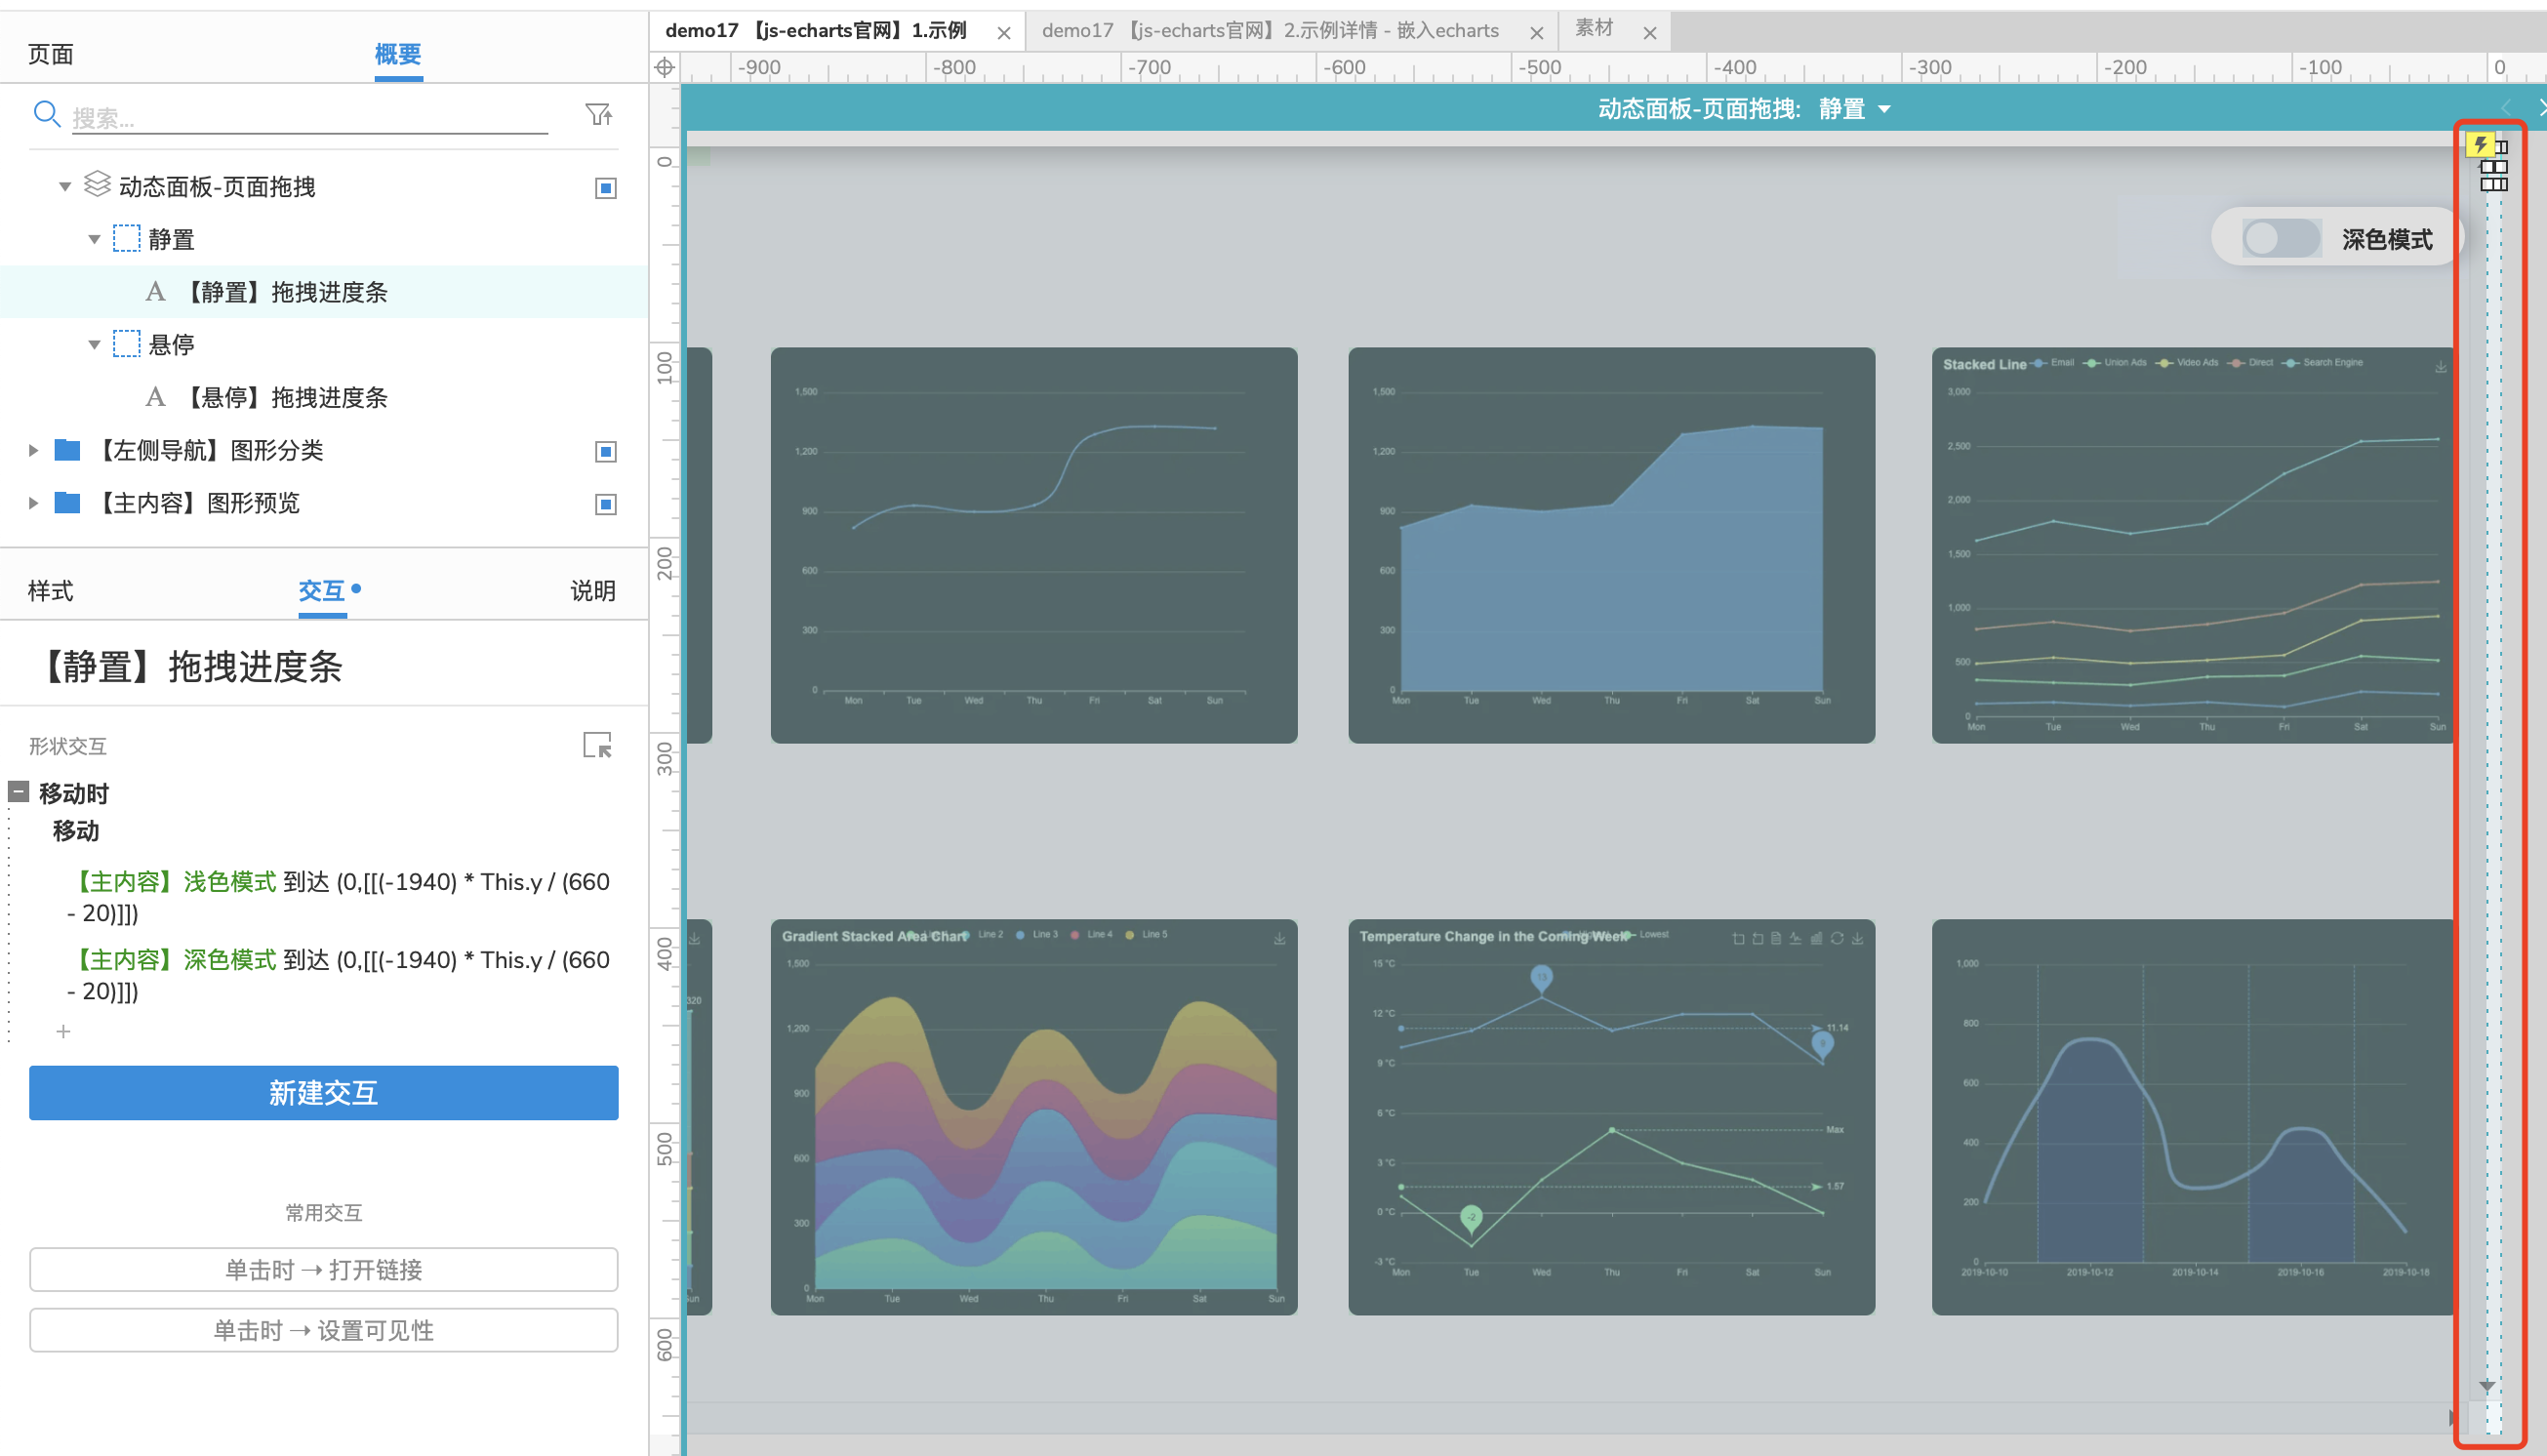Screen dimensions: 2547x1456
Task: Click the ruler origin crosshair icon
Action: [665, 67]
